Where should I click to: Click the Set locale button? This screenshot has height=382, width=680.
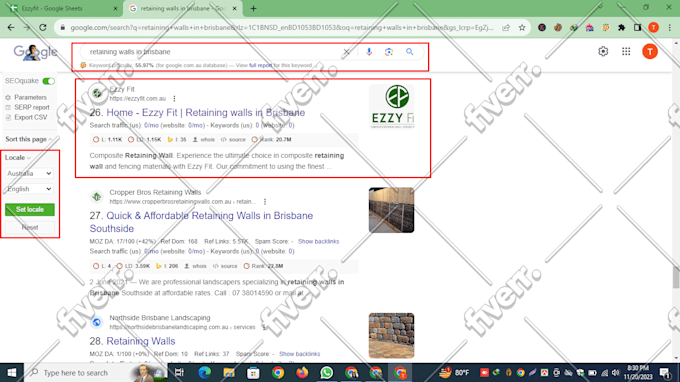coord(30,209)
